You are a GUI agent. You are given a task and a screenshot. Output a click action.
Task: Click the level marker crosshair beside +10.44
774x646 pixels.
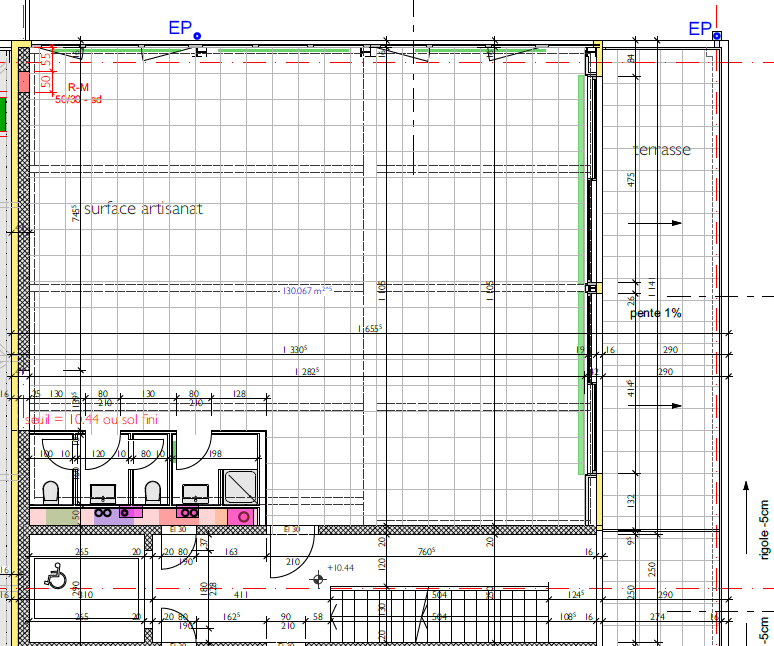(x=319, y=577)
